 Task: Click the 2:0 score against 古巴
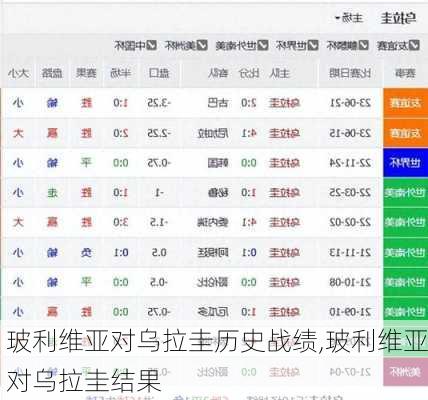click(x=249, y=103)
